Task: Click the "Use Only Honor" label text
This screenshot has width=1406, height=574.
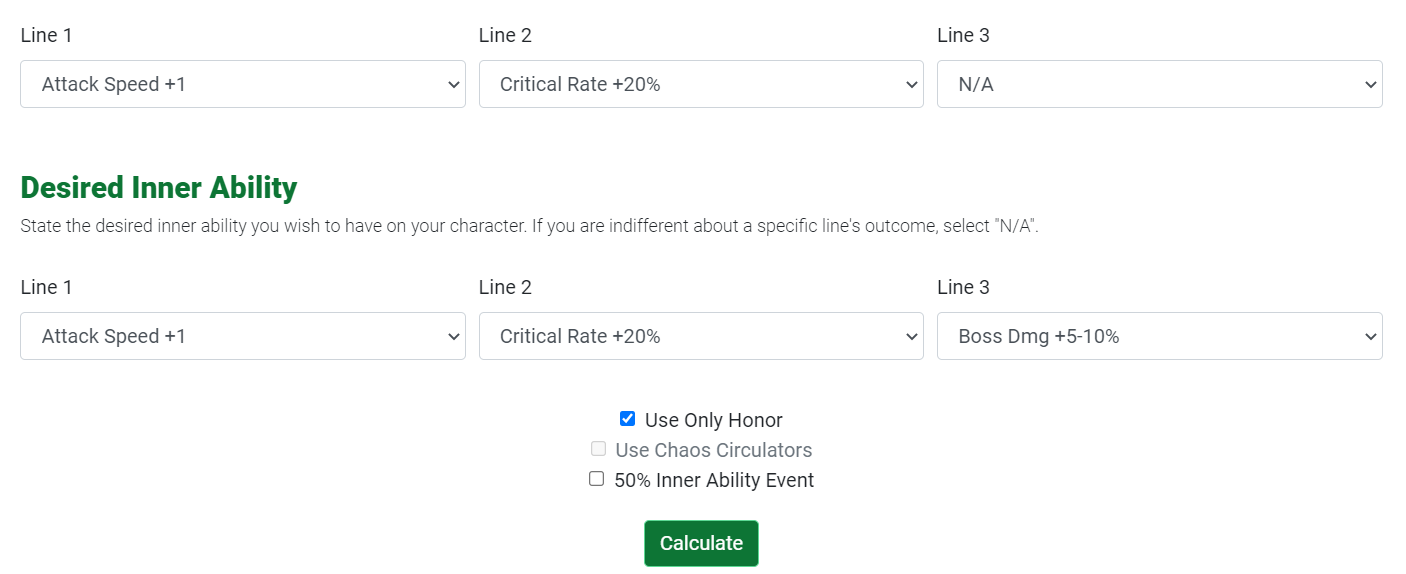Action: click(x=713, y=420)
